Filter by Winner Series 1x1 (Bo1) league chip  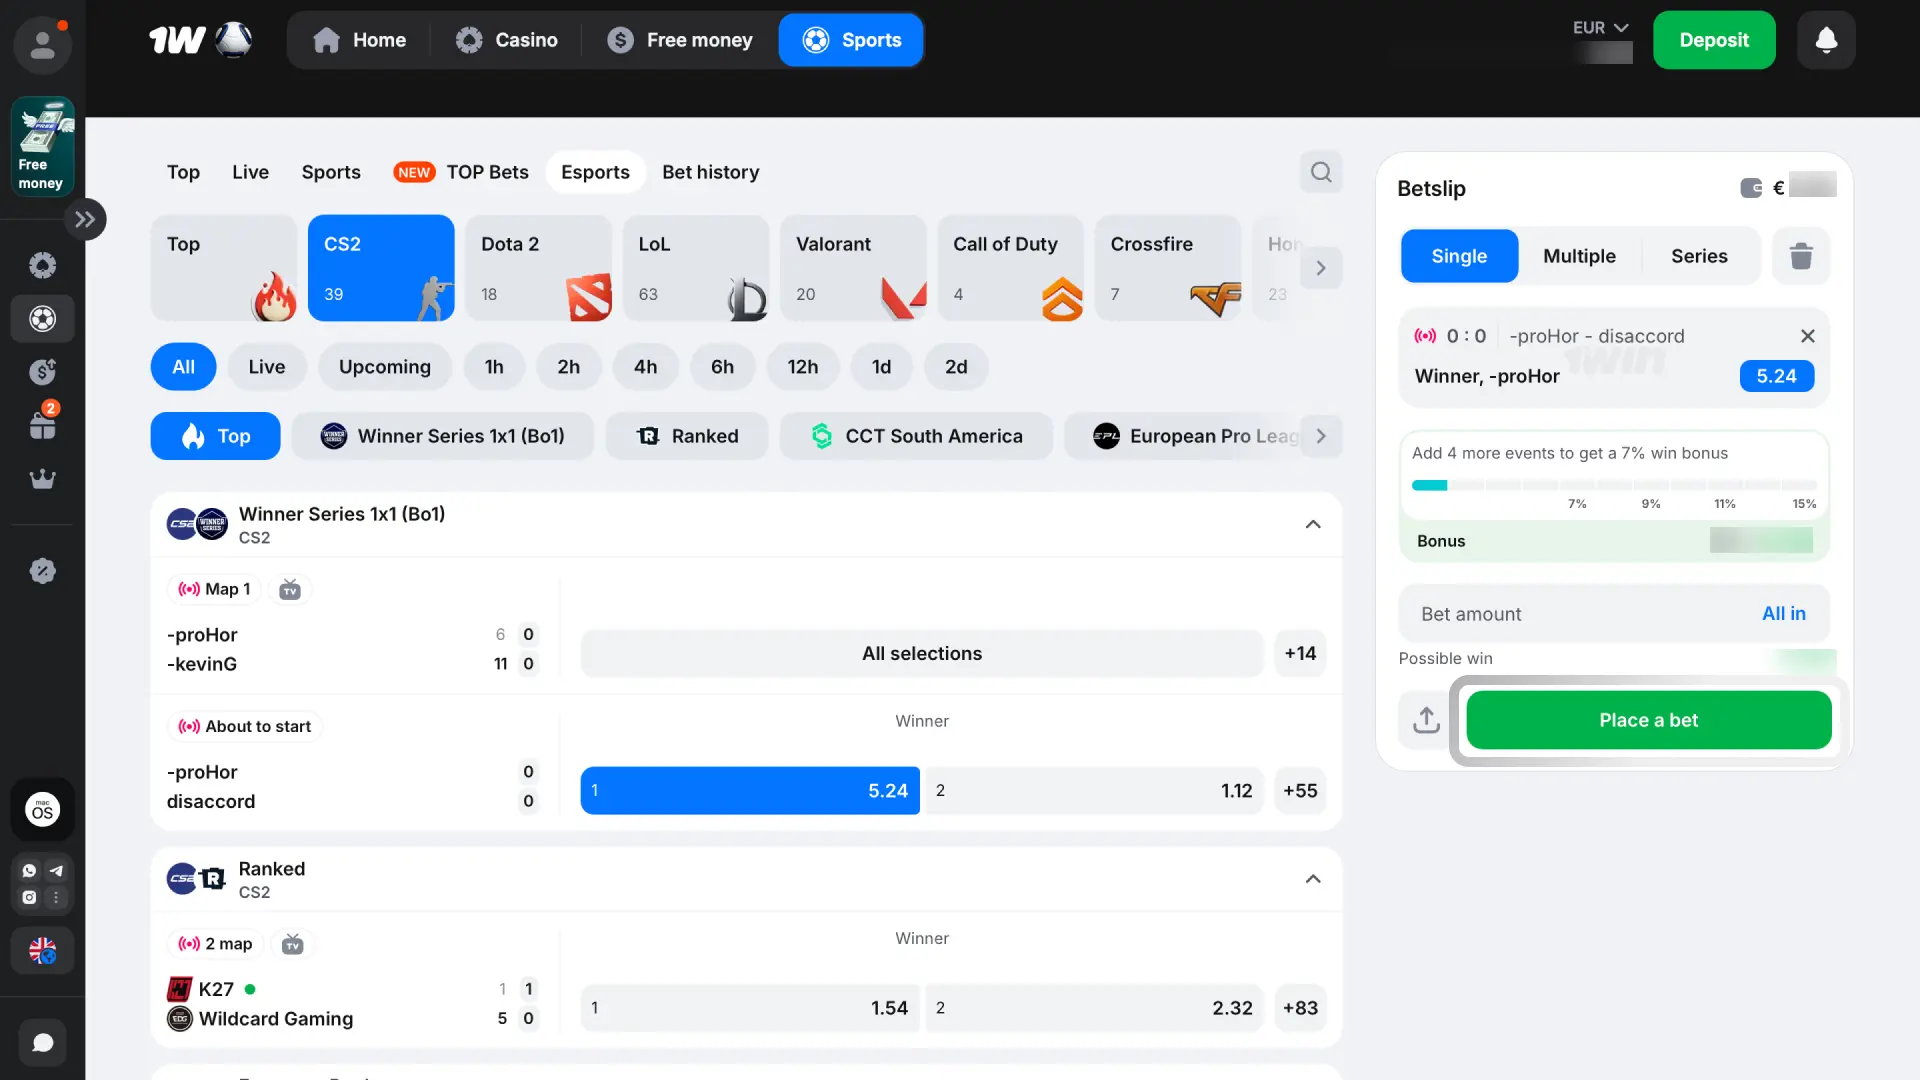coord(443,436)
